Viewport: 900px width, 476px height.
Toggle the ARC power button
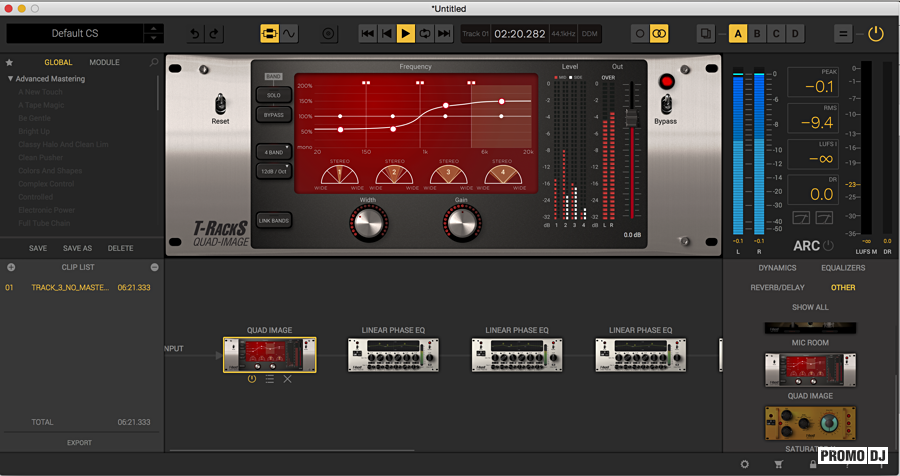pyautogui.click(x=828, y=246)
